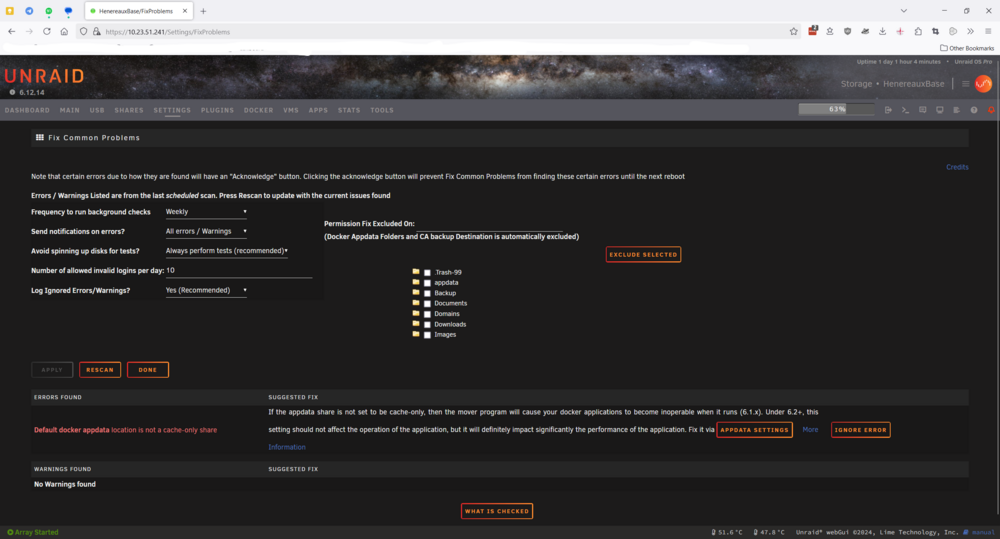Image resolution: width=1000 pixels, height=539 pixels.
Task: Open the Log Ignored Errors/Warnings dropdown
Action: tap(206, 290)
